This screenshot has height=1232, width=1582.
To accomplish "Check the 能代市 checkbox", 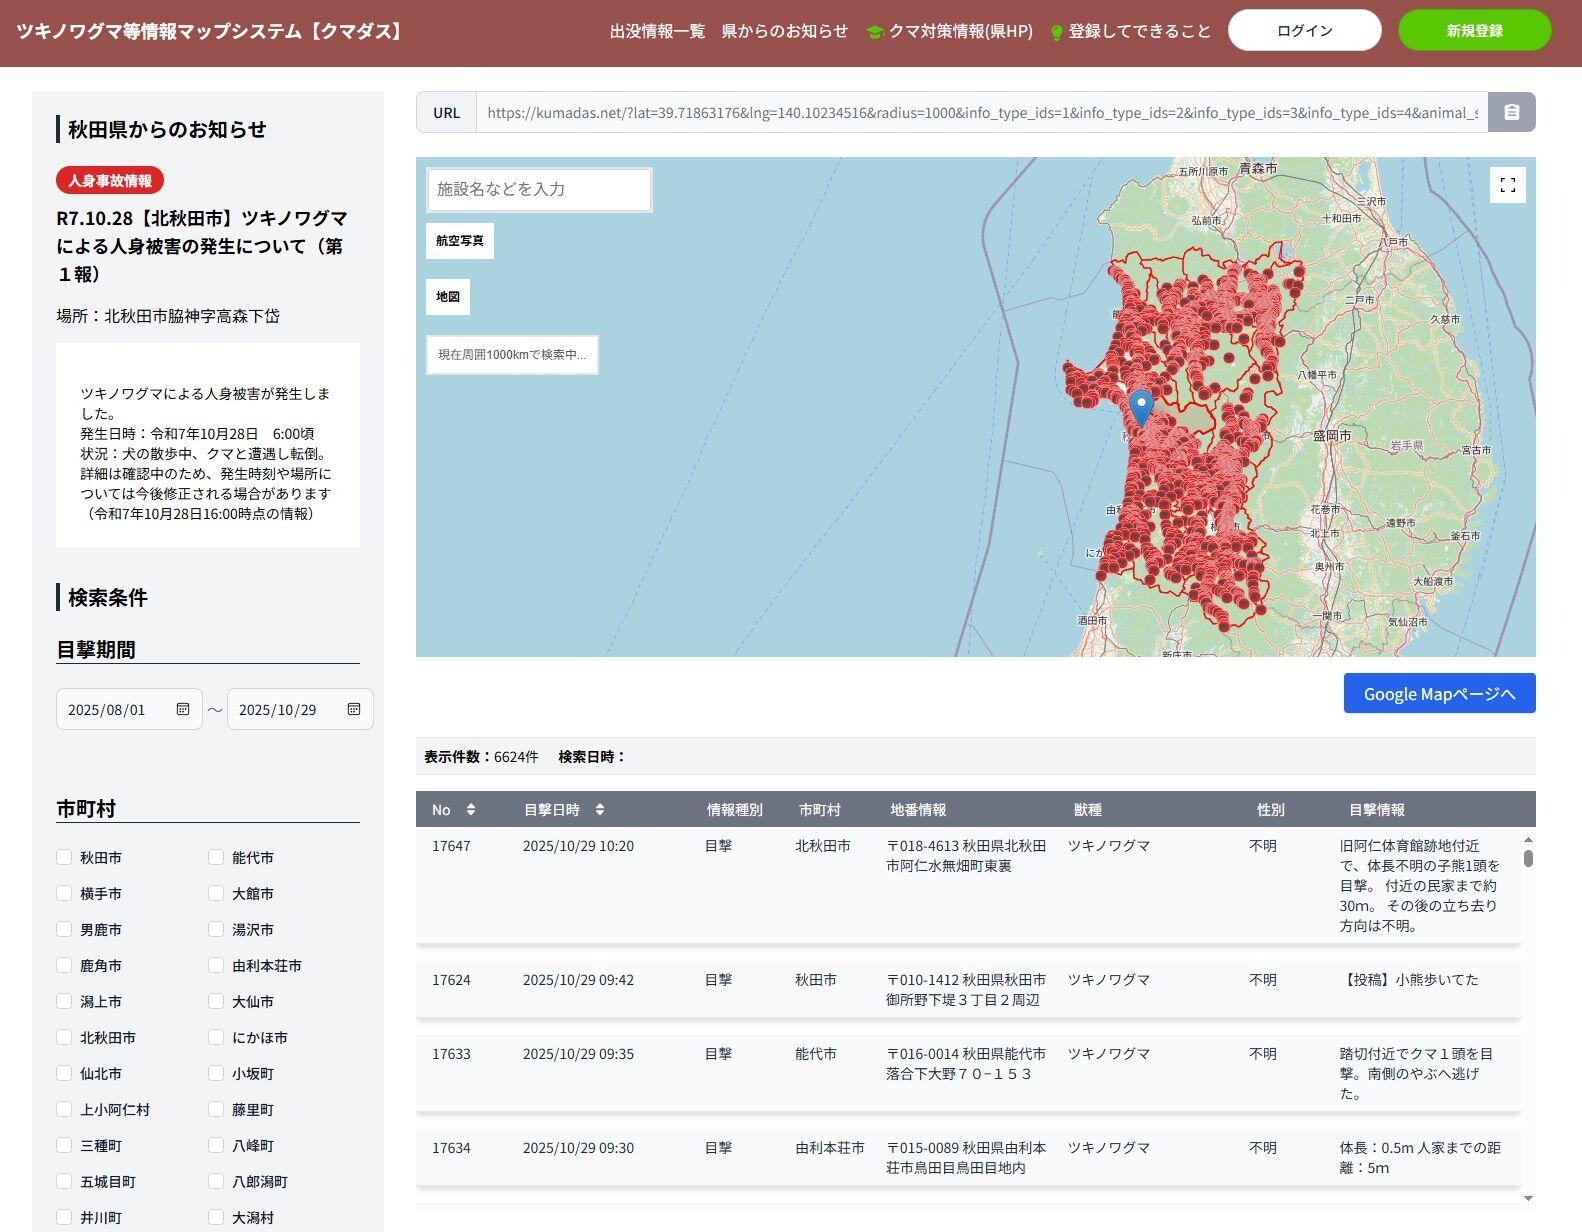I will pyautogui.click(x=216, y=857).
